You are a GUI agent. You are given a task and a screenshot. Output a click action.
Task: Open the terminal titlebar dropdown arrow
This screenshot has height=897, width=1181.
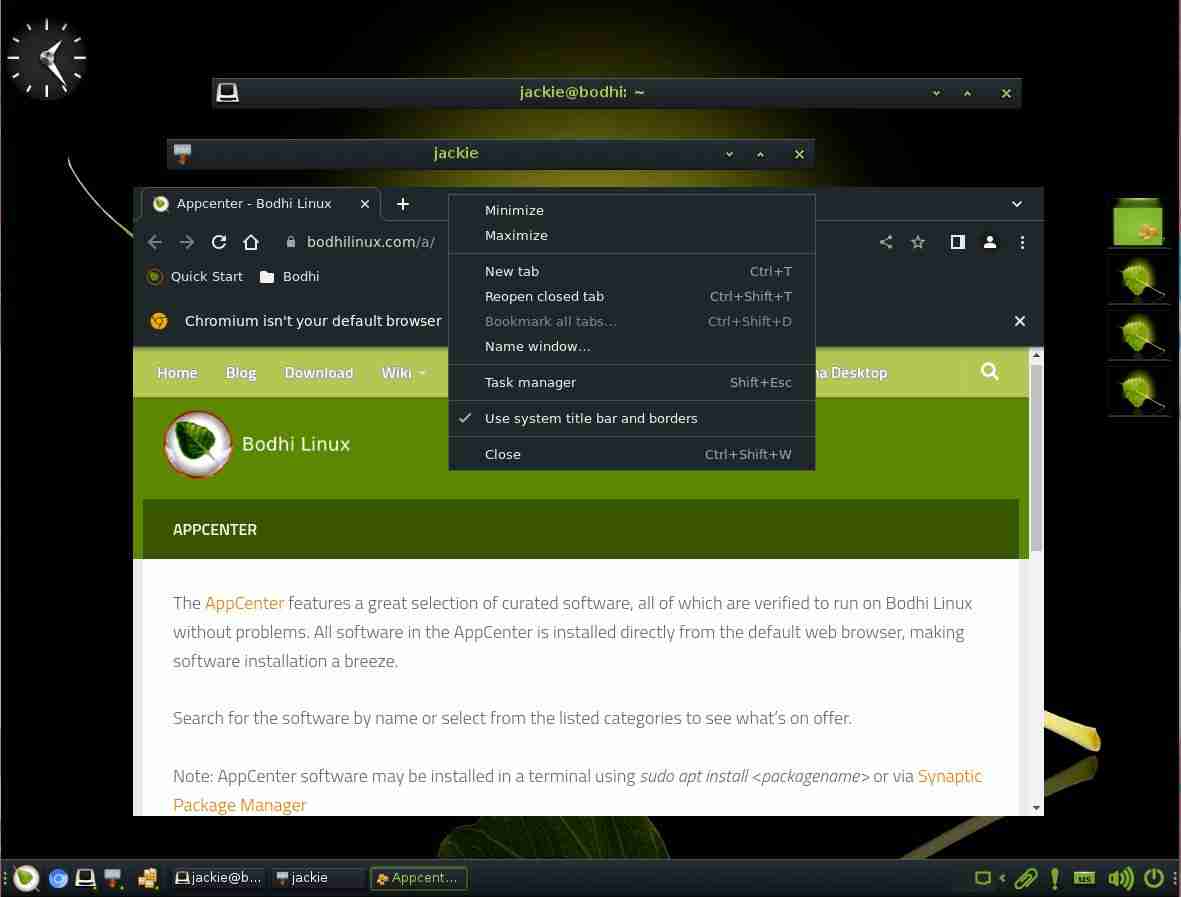[x=936, y=92]
